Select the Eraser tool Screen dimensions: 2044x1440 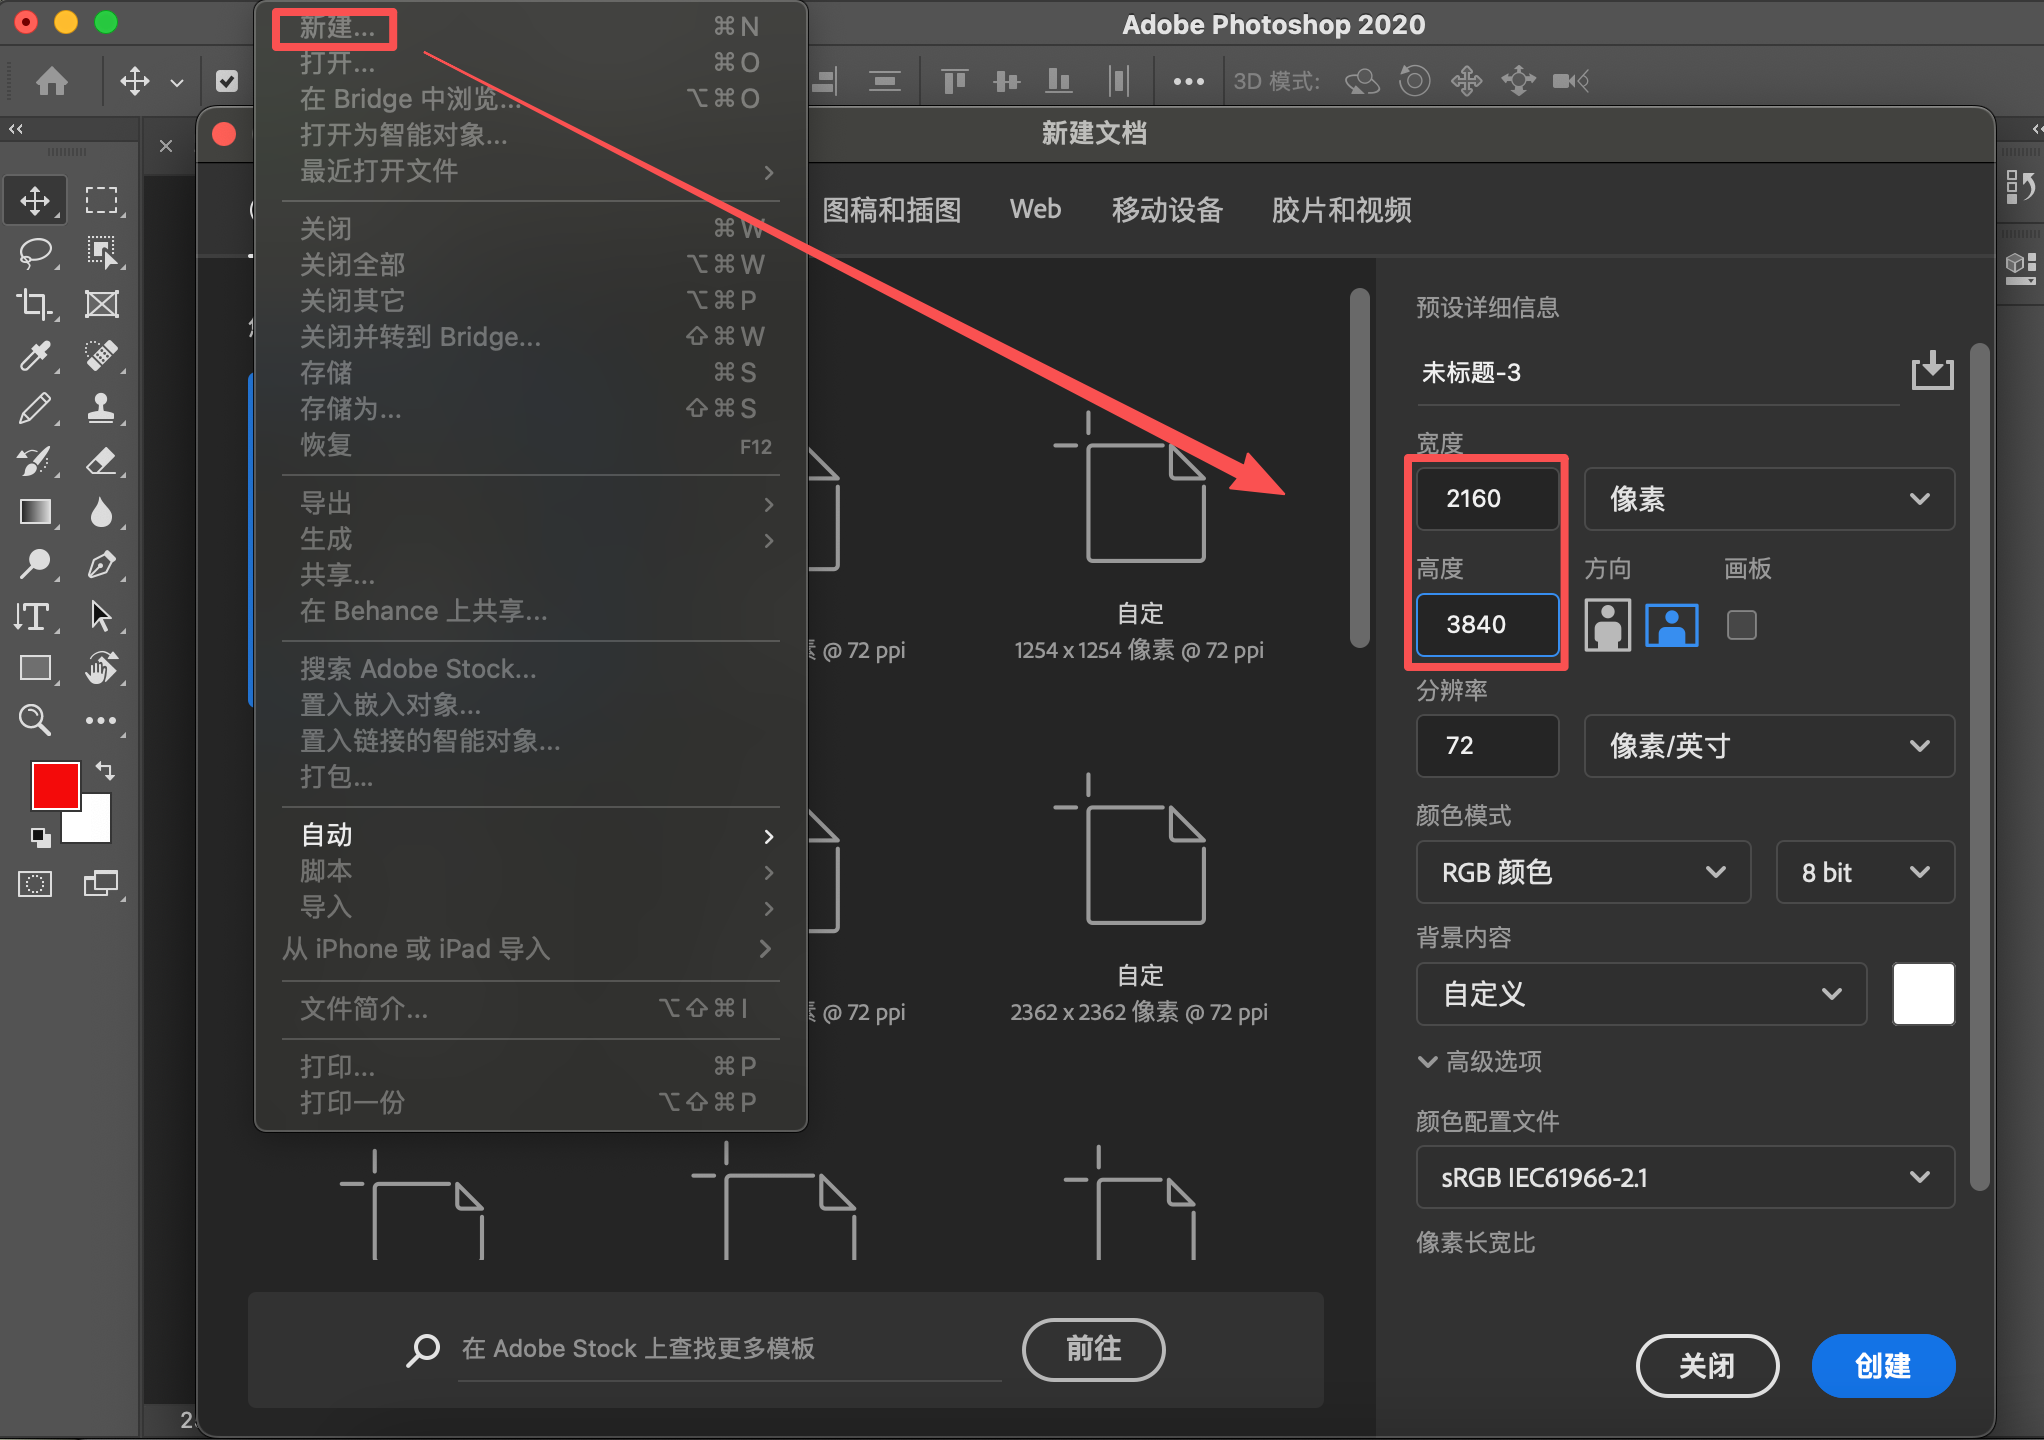(101, 460)
